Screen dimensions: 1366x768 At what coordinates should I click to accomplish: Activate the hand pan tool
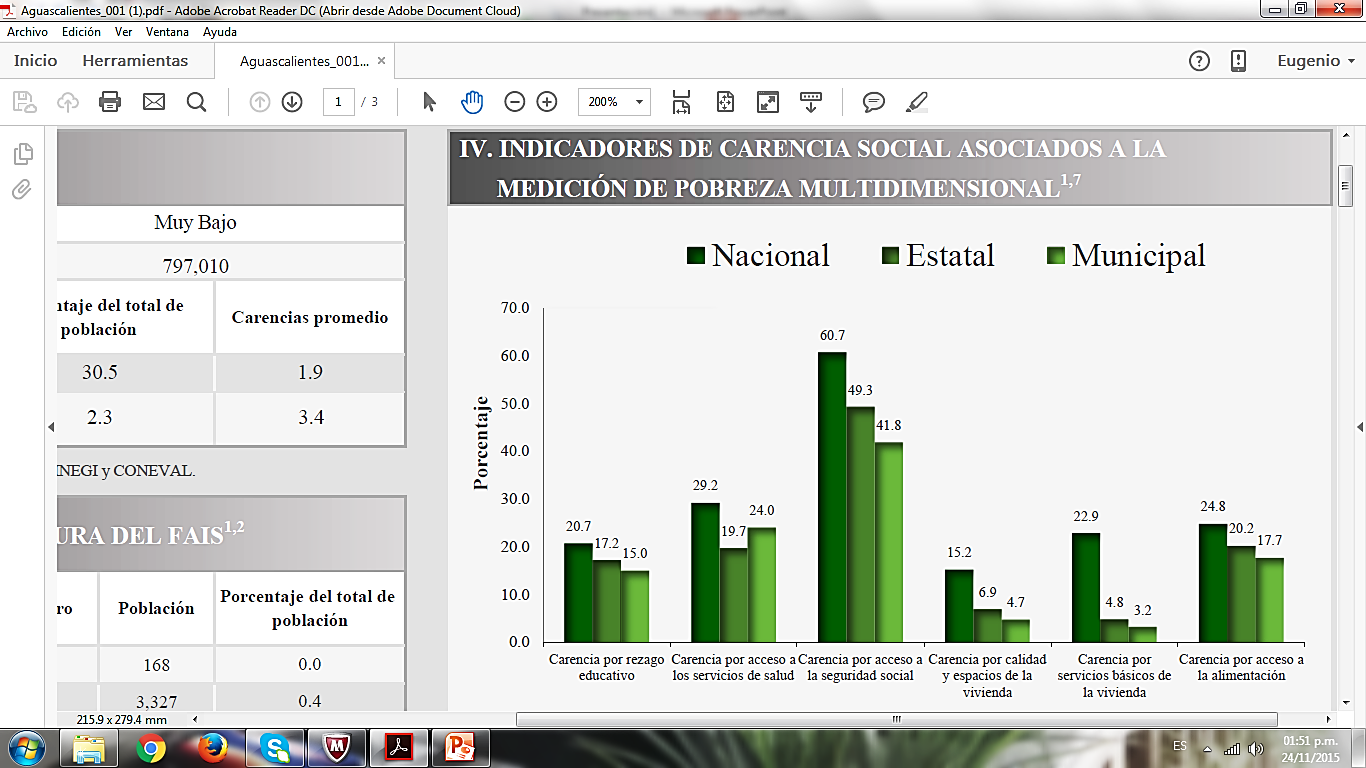472,101
